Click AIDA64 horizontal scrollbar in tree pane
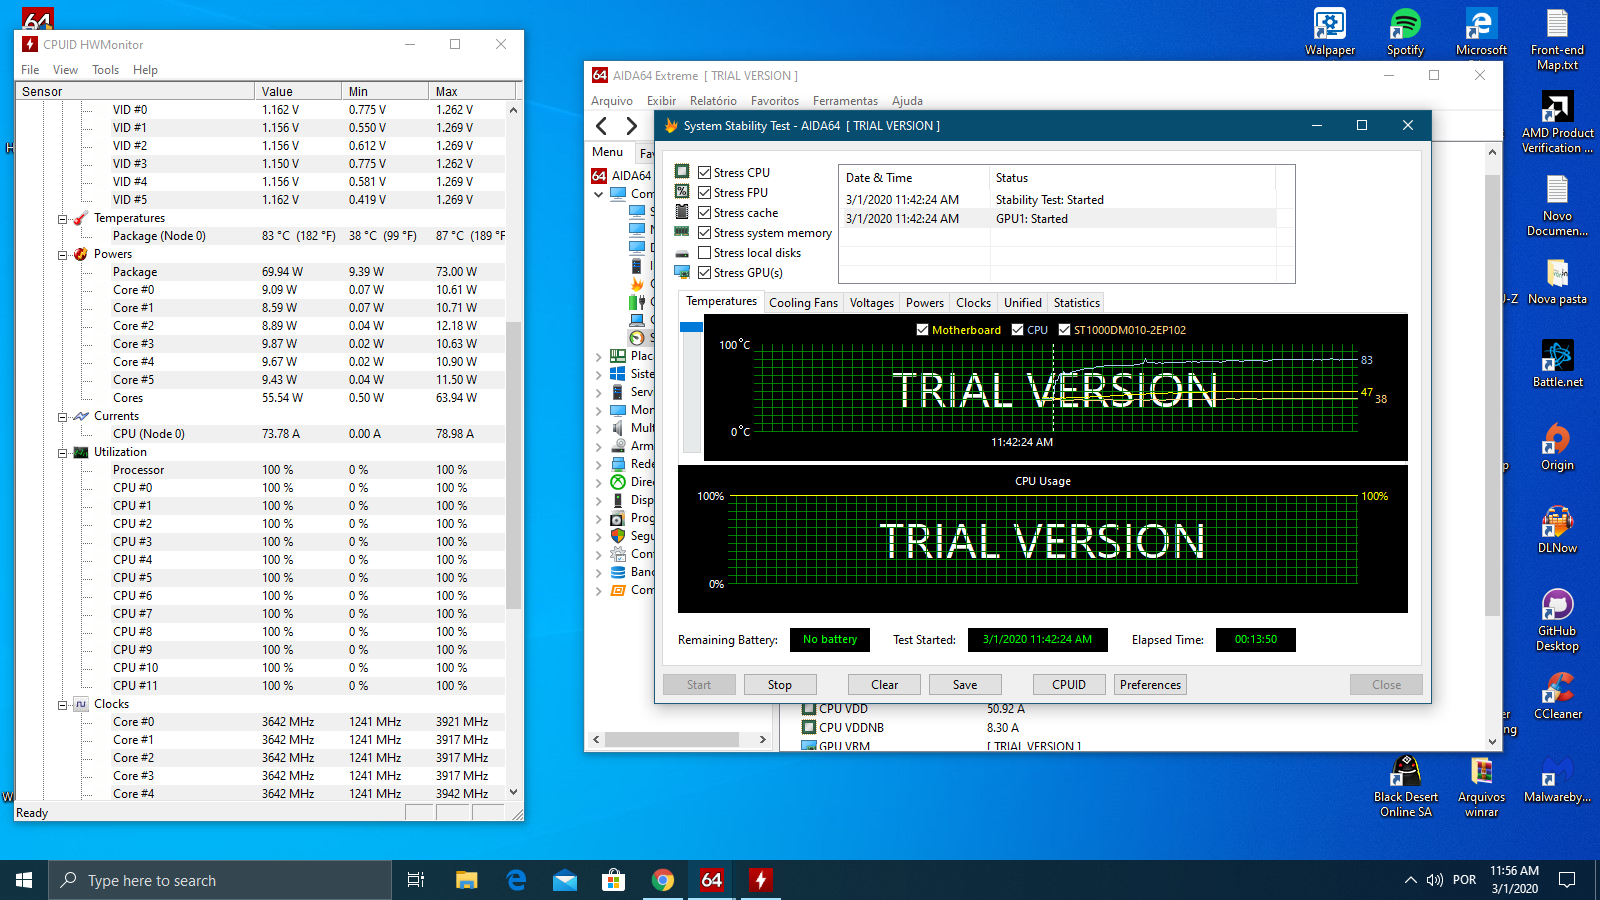This screenshot has width=1600, height=900. (x=672, y=740)
